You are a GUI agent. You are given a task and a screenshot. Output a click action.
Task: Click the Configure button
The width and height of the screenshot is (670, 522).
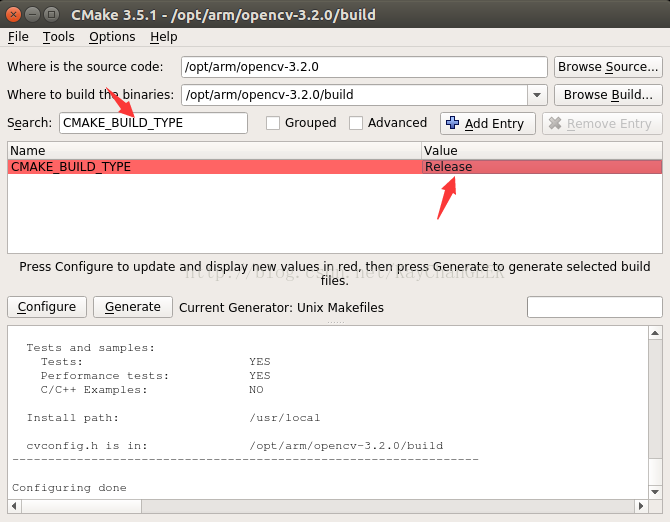coord(47,307)
